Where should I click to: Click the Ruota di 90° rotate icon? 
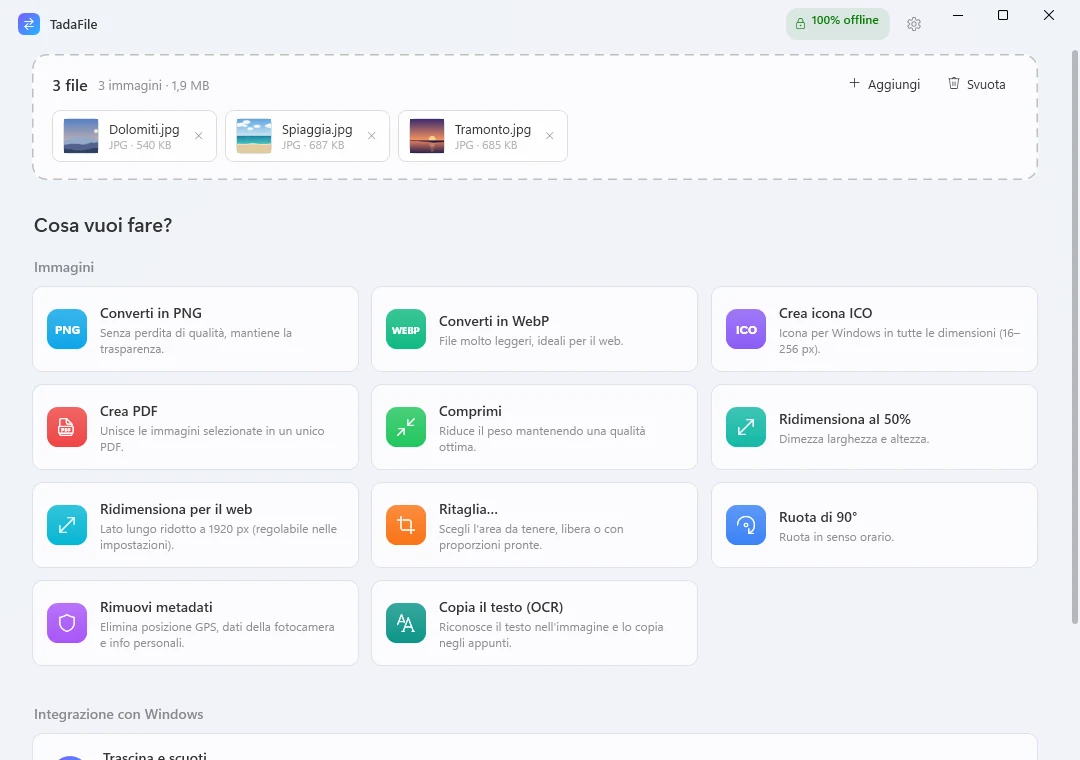pyautogui.click(x=746, y=525)
